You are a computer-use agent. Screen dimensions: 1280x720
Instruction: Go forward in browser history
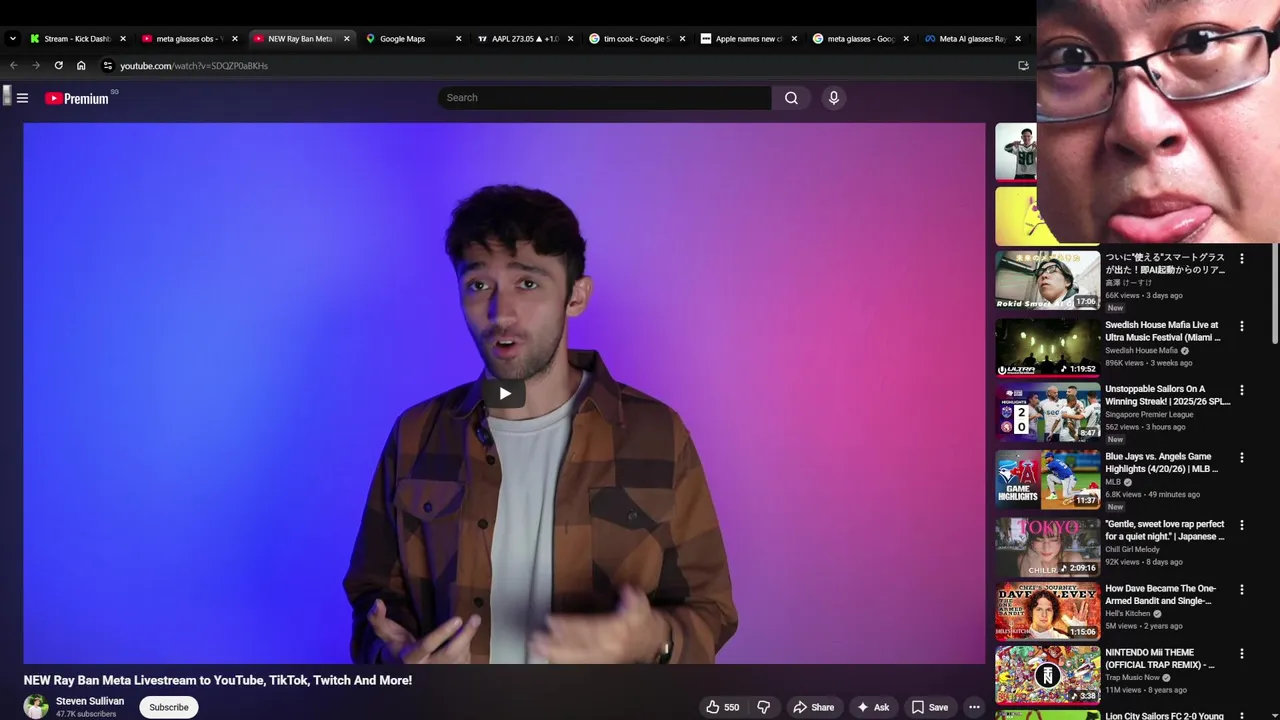(36, 66)
